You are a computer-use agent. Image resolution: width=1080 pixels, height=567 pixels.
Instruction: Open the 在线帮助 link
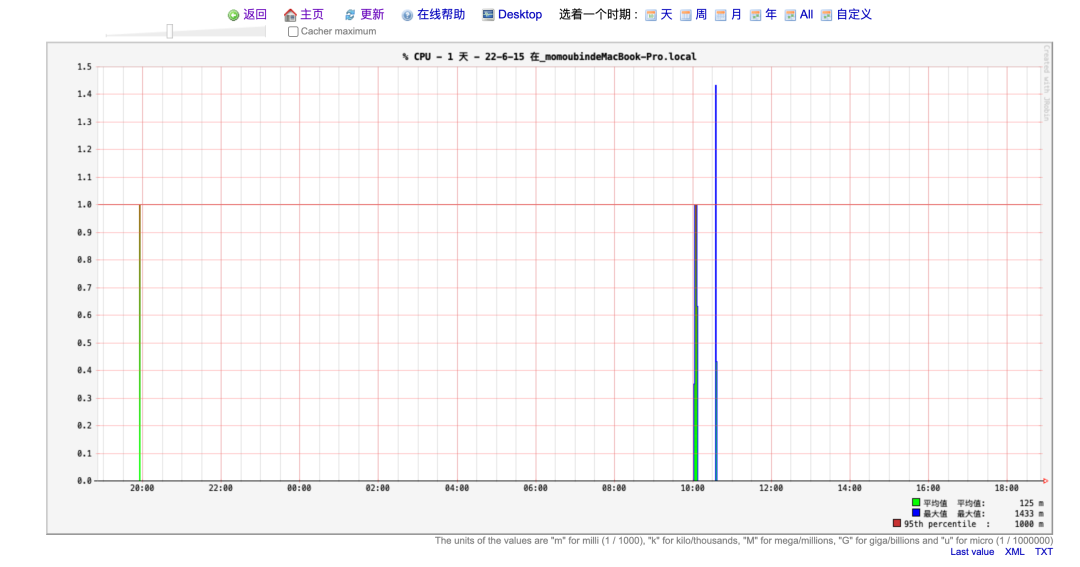[441, 14]
